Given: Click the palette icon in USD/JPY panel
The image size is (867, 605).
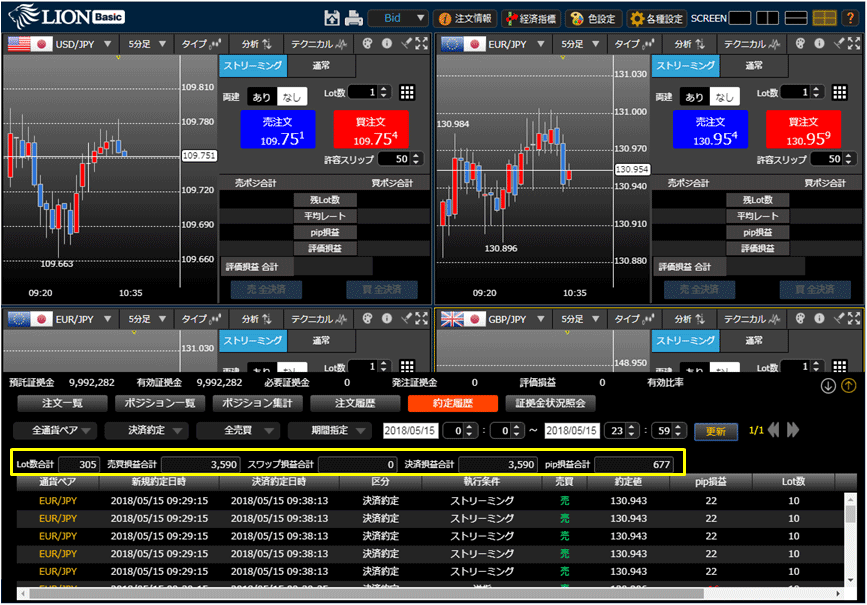Looking at the screenshot, I should coord(367,43).
